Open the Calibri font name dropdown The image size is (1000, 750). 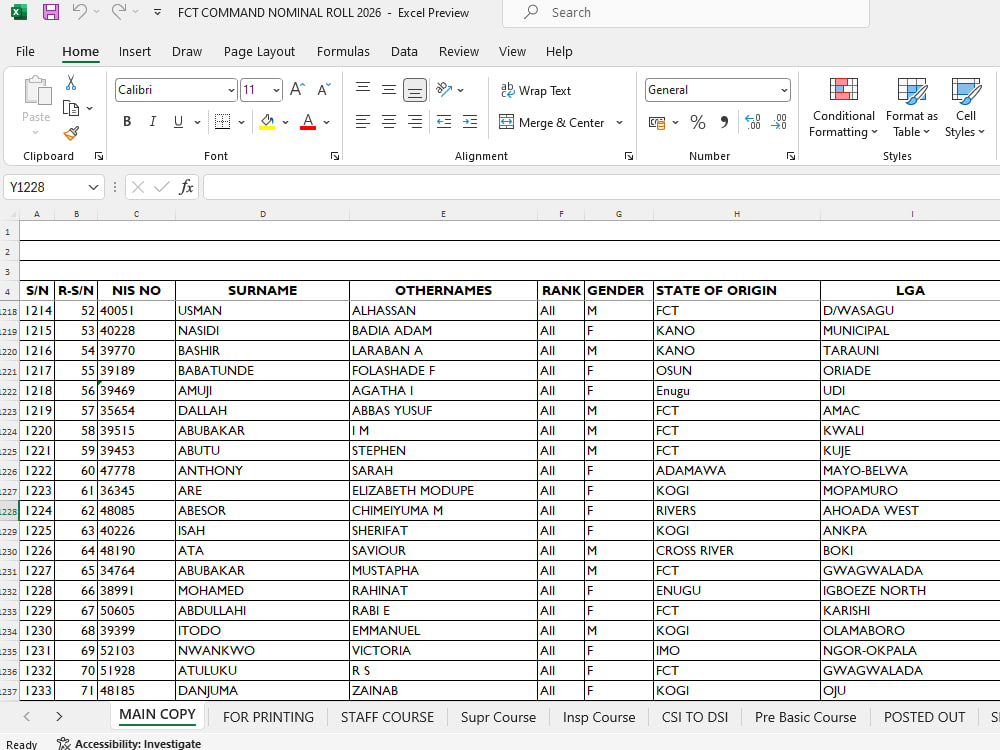coord(231,90)
